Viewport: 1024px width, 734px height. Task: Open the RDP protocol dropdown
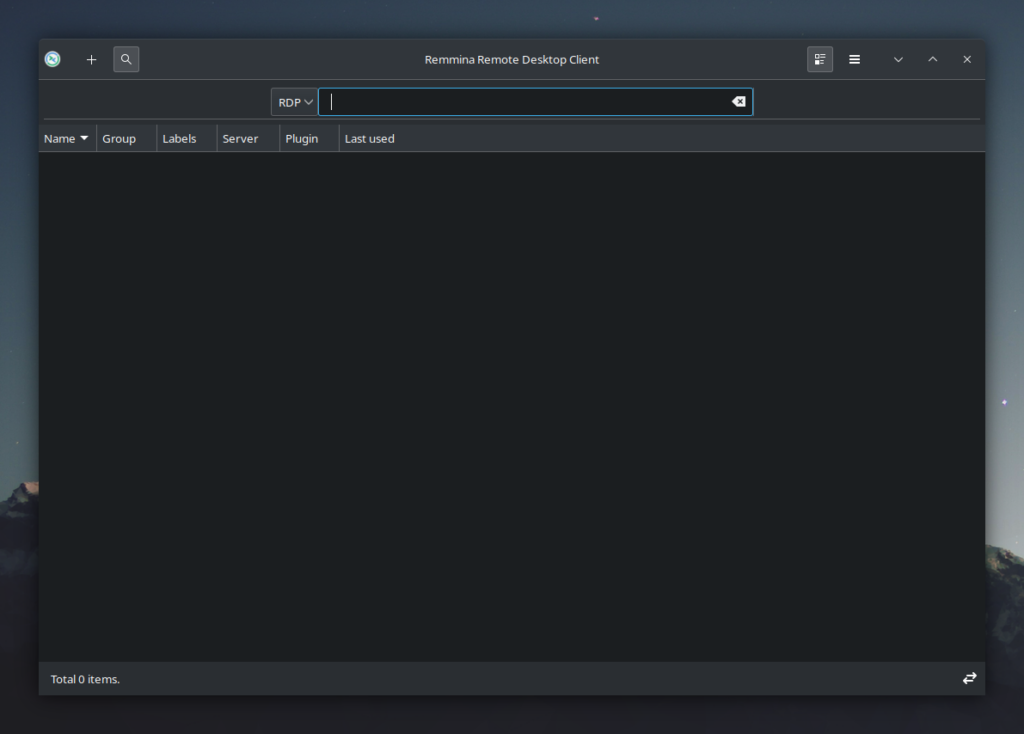coord(293,101)
